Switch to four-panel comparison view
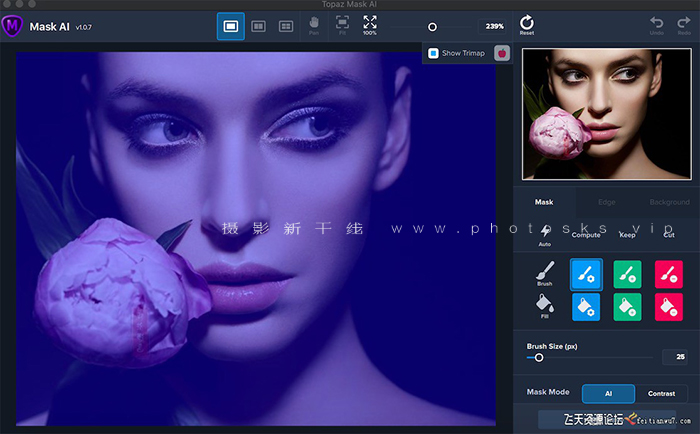Viewport: 700px width, 434px height. (286, 26)
